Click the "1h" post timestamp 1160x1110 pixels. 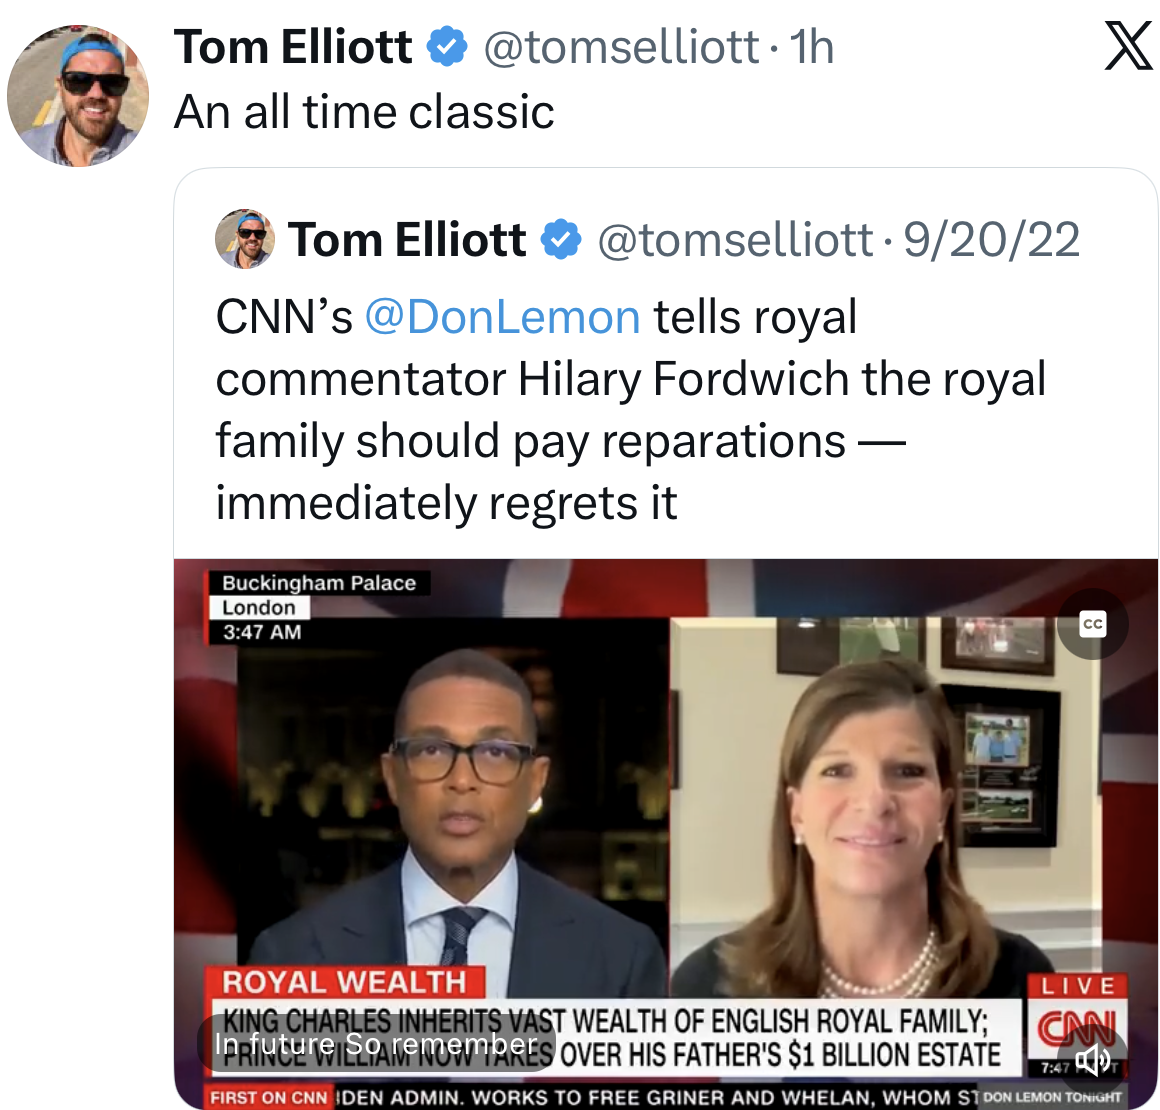click(x=811, y=47)
